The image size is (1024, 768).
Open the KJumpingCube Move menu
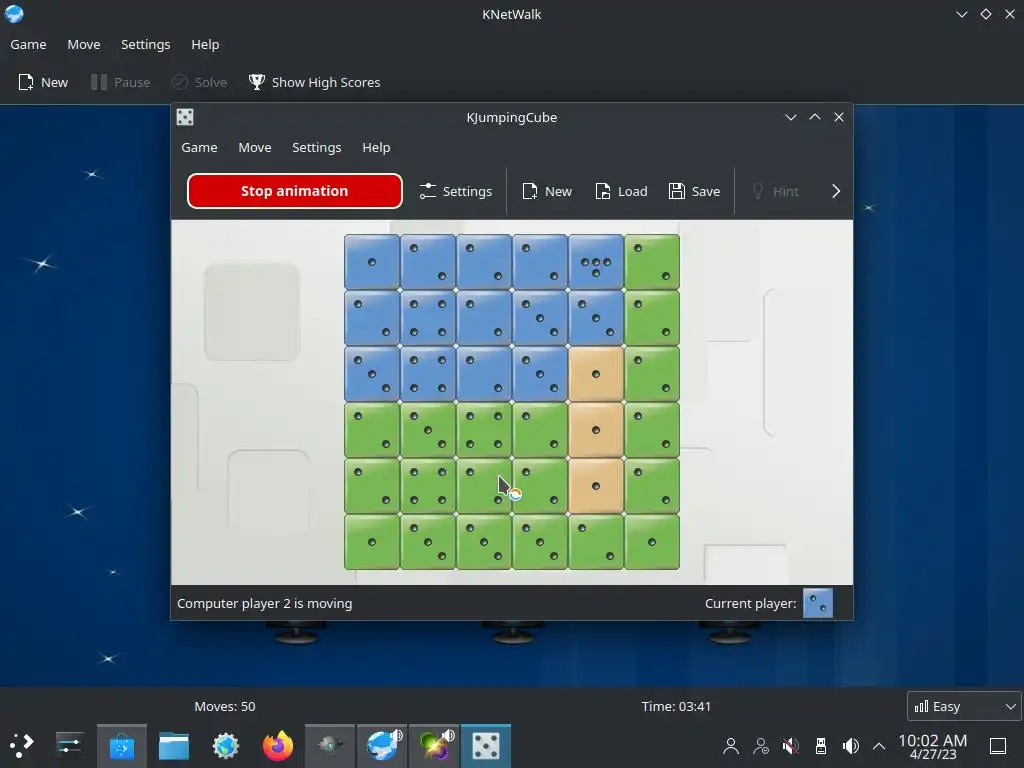click(255, 148)
